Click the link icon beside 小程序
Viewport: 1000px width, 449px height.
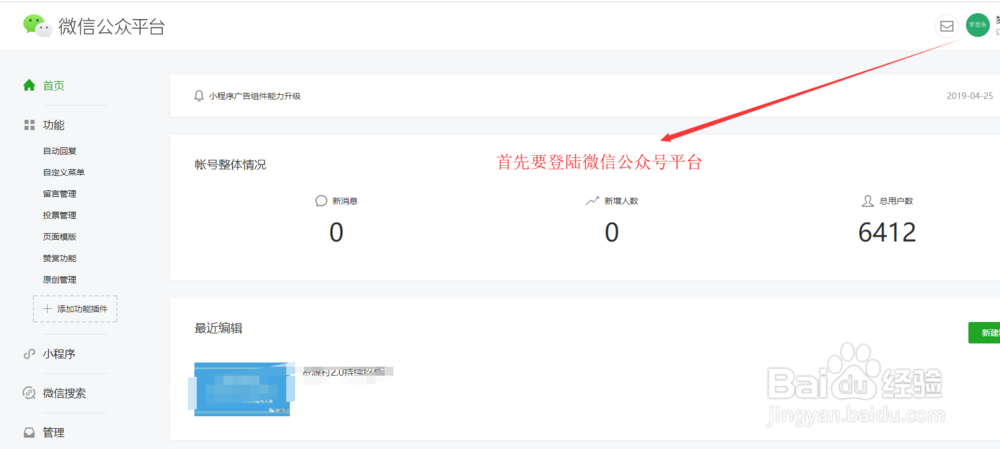pos(29,354)
